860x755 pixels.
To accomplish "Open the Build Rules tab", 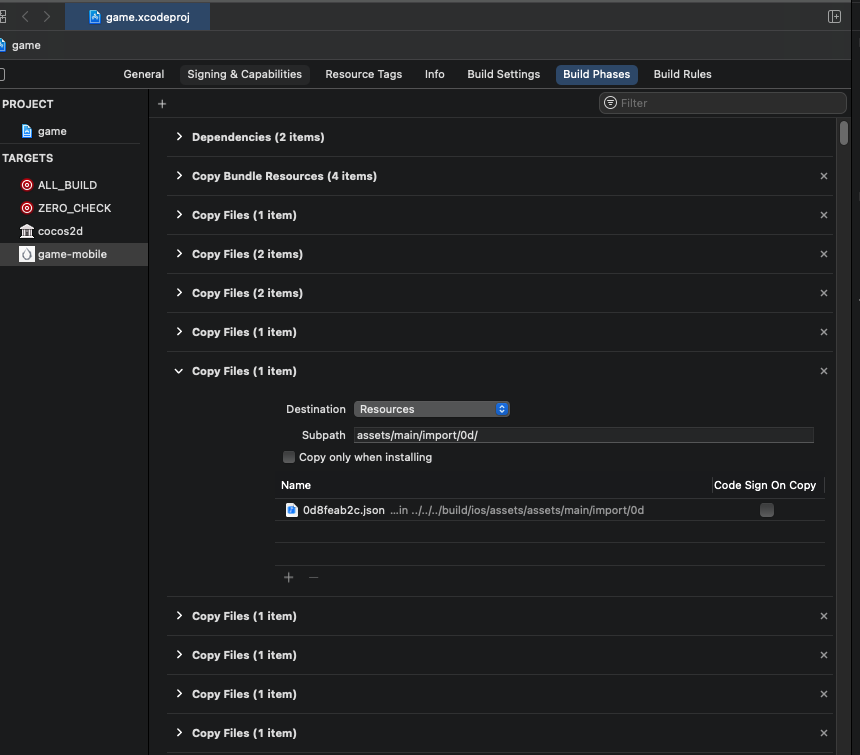I will click(x=682, y=74).
